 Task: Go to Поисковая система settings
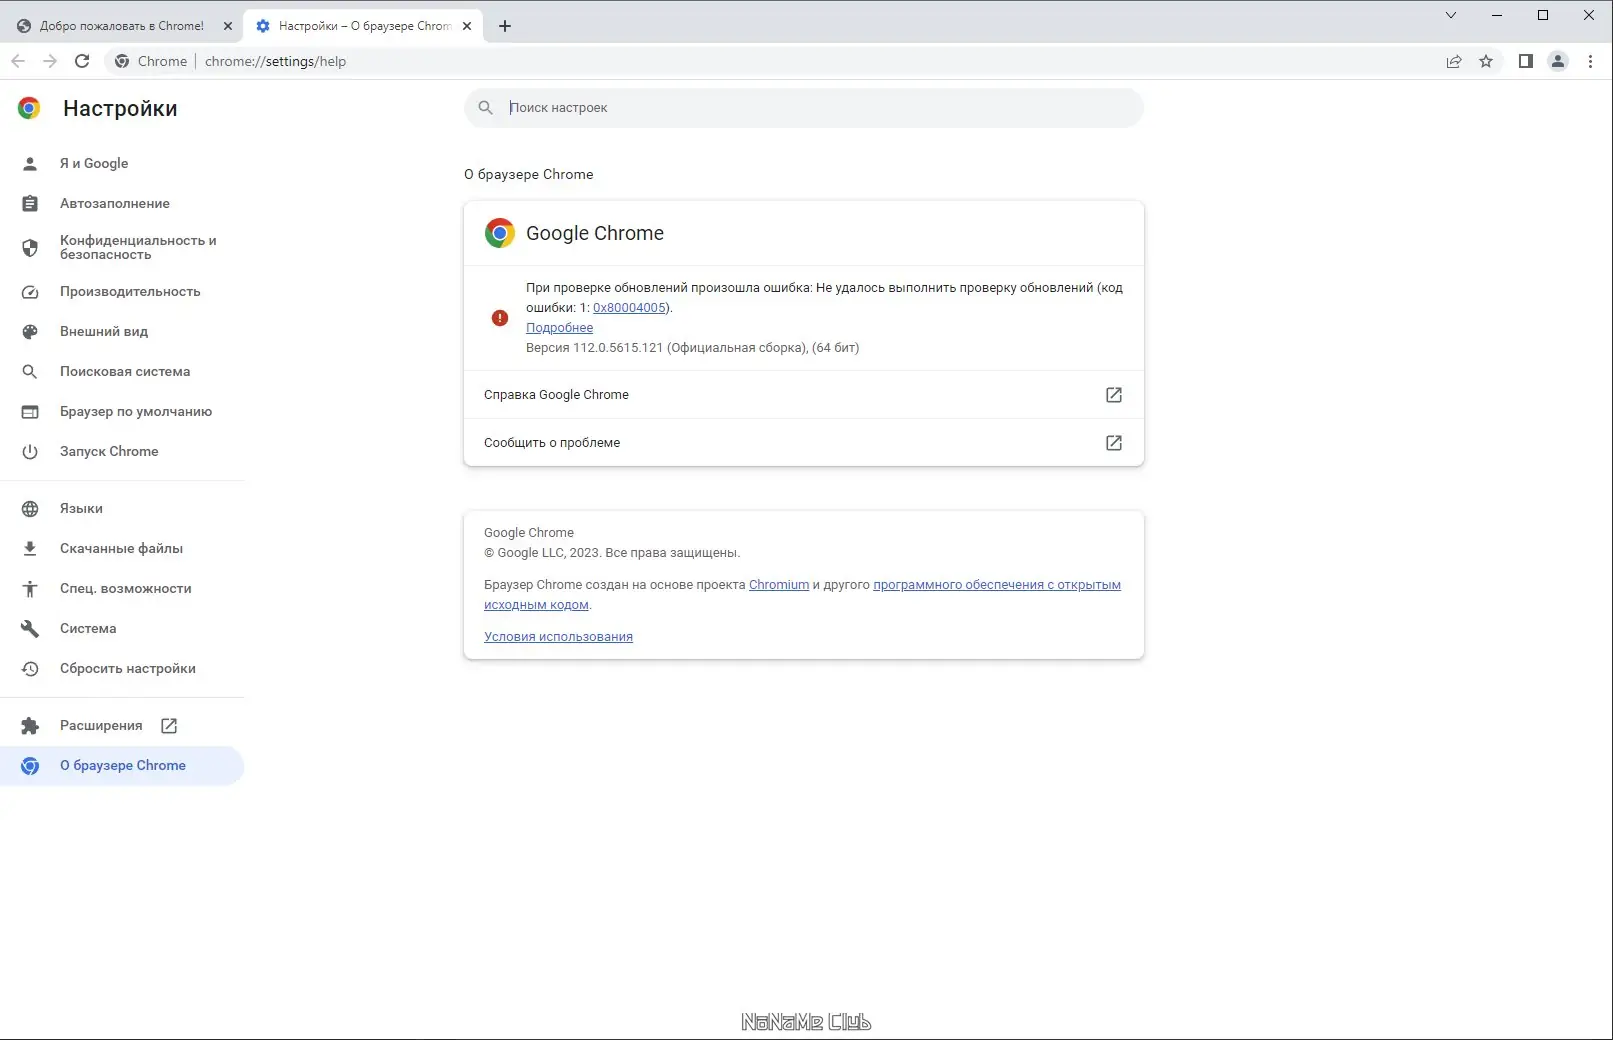(124, 371)
